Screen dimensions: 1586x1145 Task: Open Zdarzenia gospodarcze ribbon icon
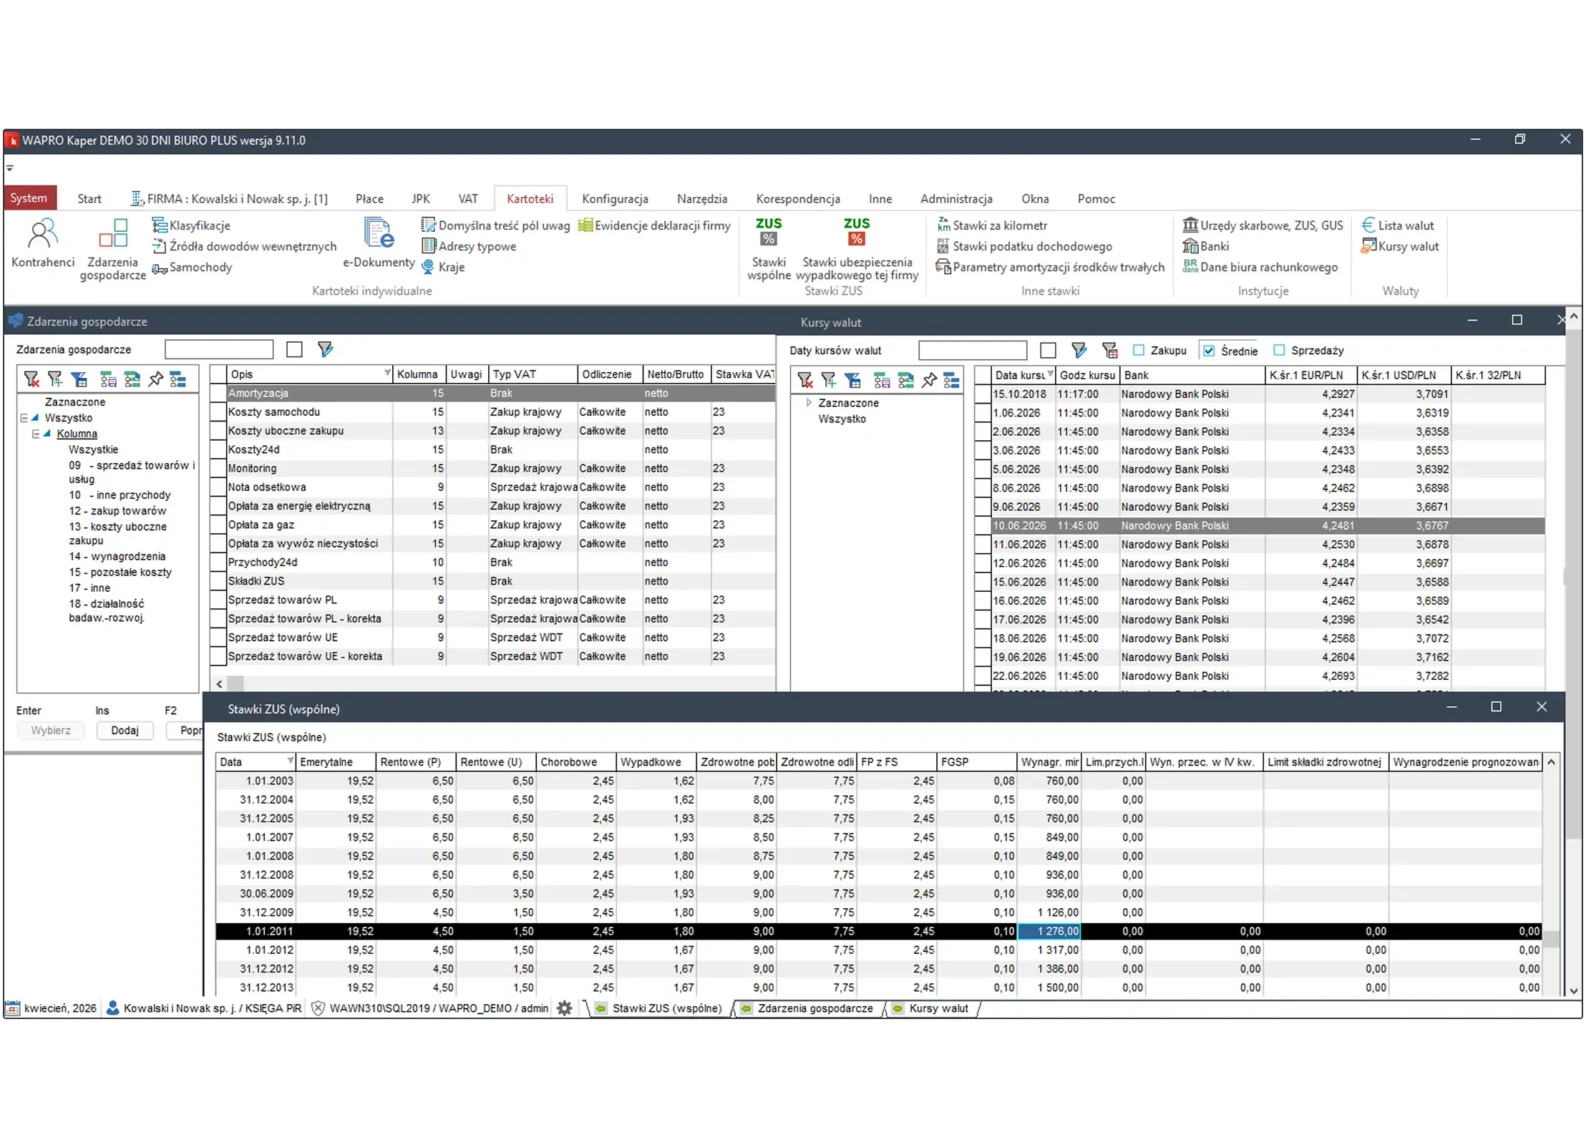click(113, 249)
